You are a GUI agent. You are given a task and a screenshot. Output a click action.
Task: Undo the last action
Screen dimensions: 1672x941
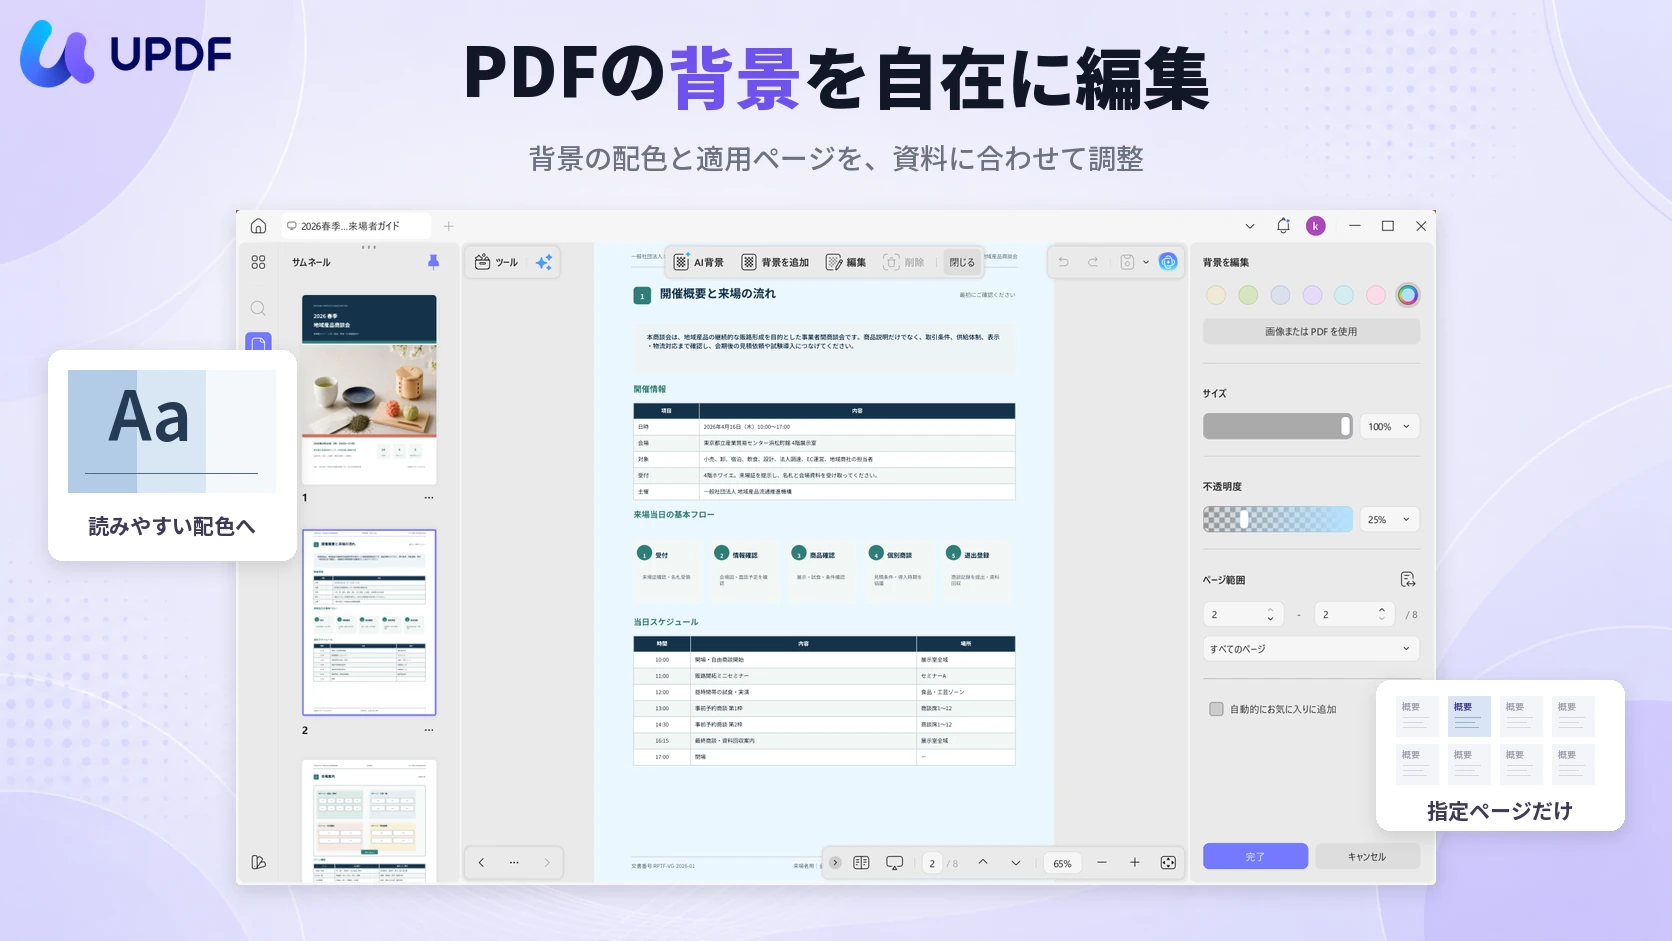(1064, 262)
